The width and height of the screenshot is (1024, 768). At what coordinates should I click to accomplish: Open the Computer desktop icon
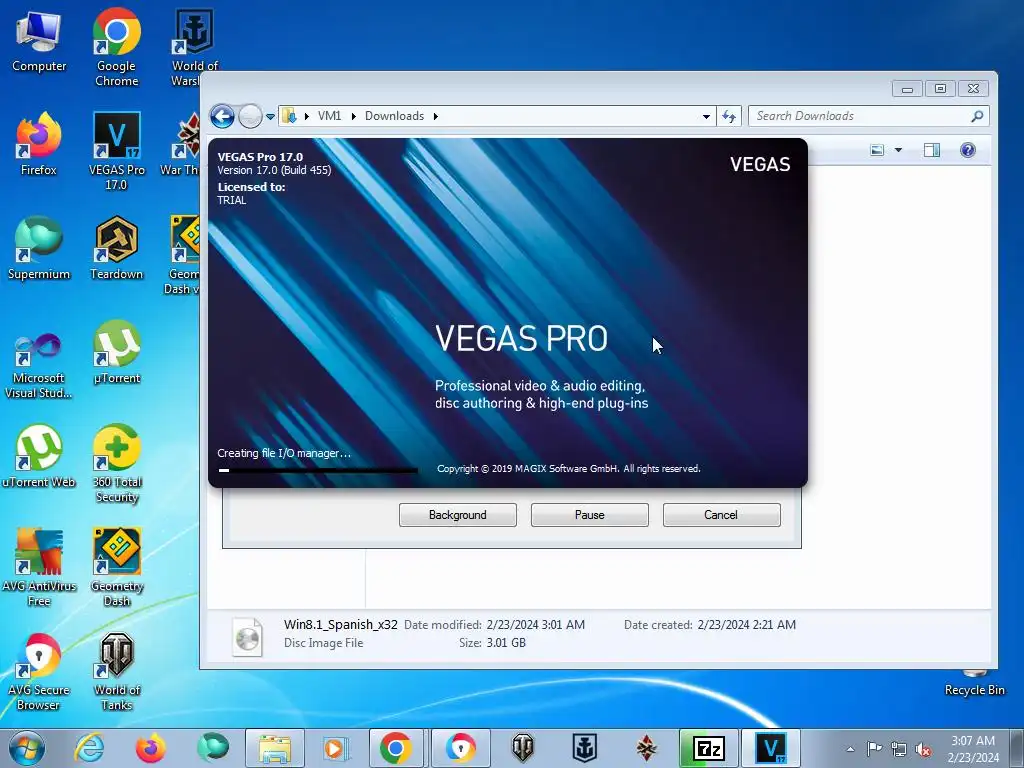coord(39,41)
